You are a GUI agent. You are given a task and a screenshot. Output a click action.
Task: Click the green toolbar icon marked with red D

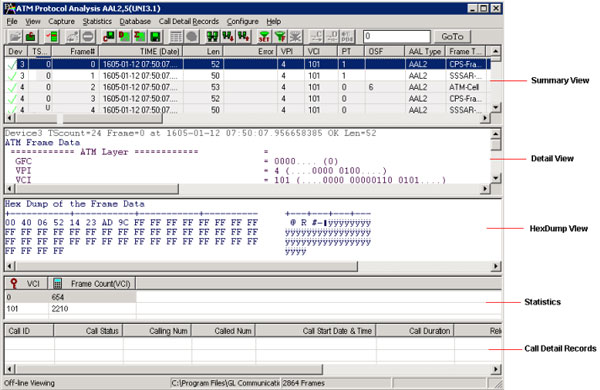[x=124, y=37]
